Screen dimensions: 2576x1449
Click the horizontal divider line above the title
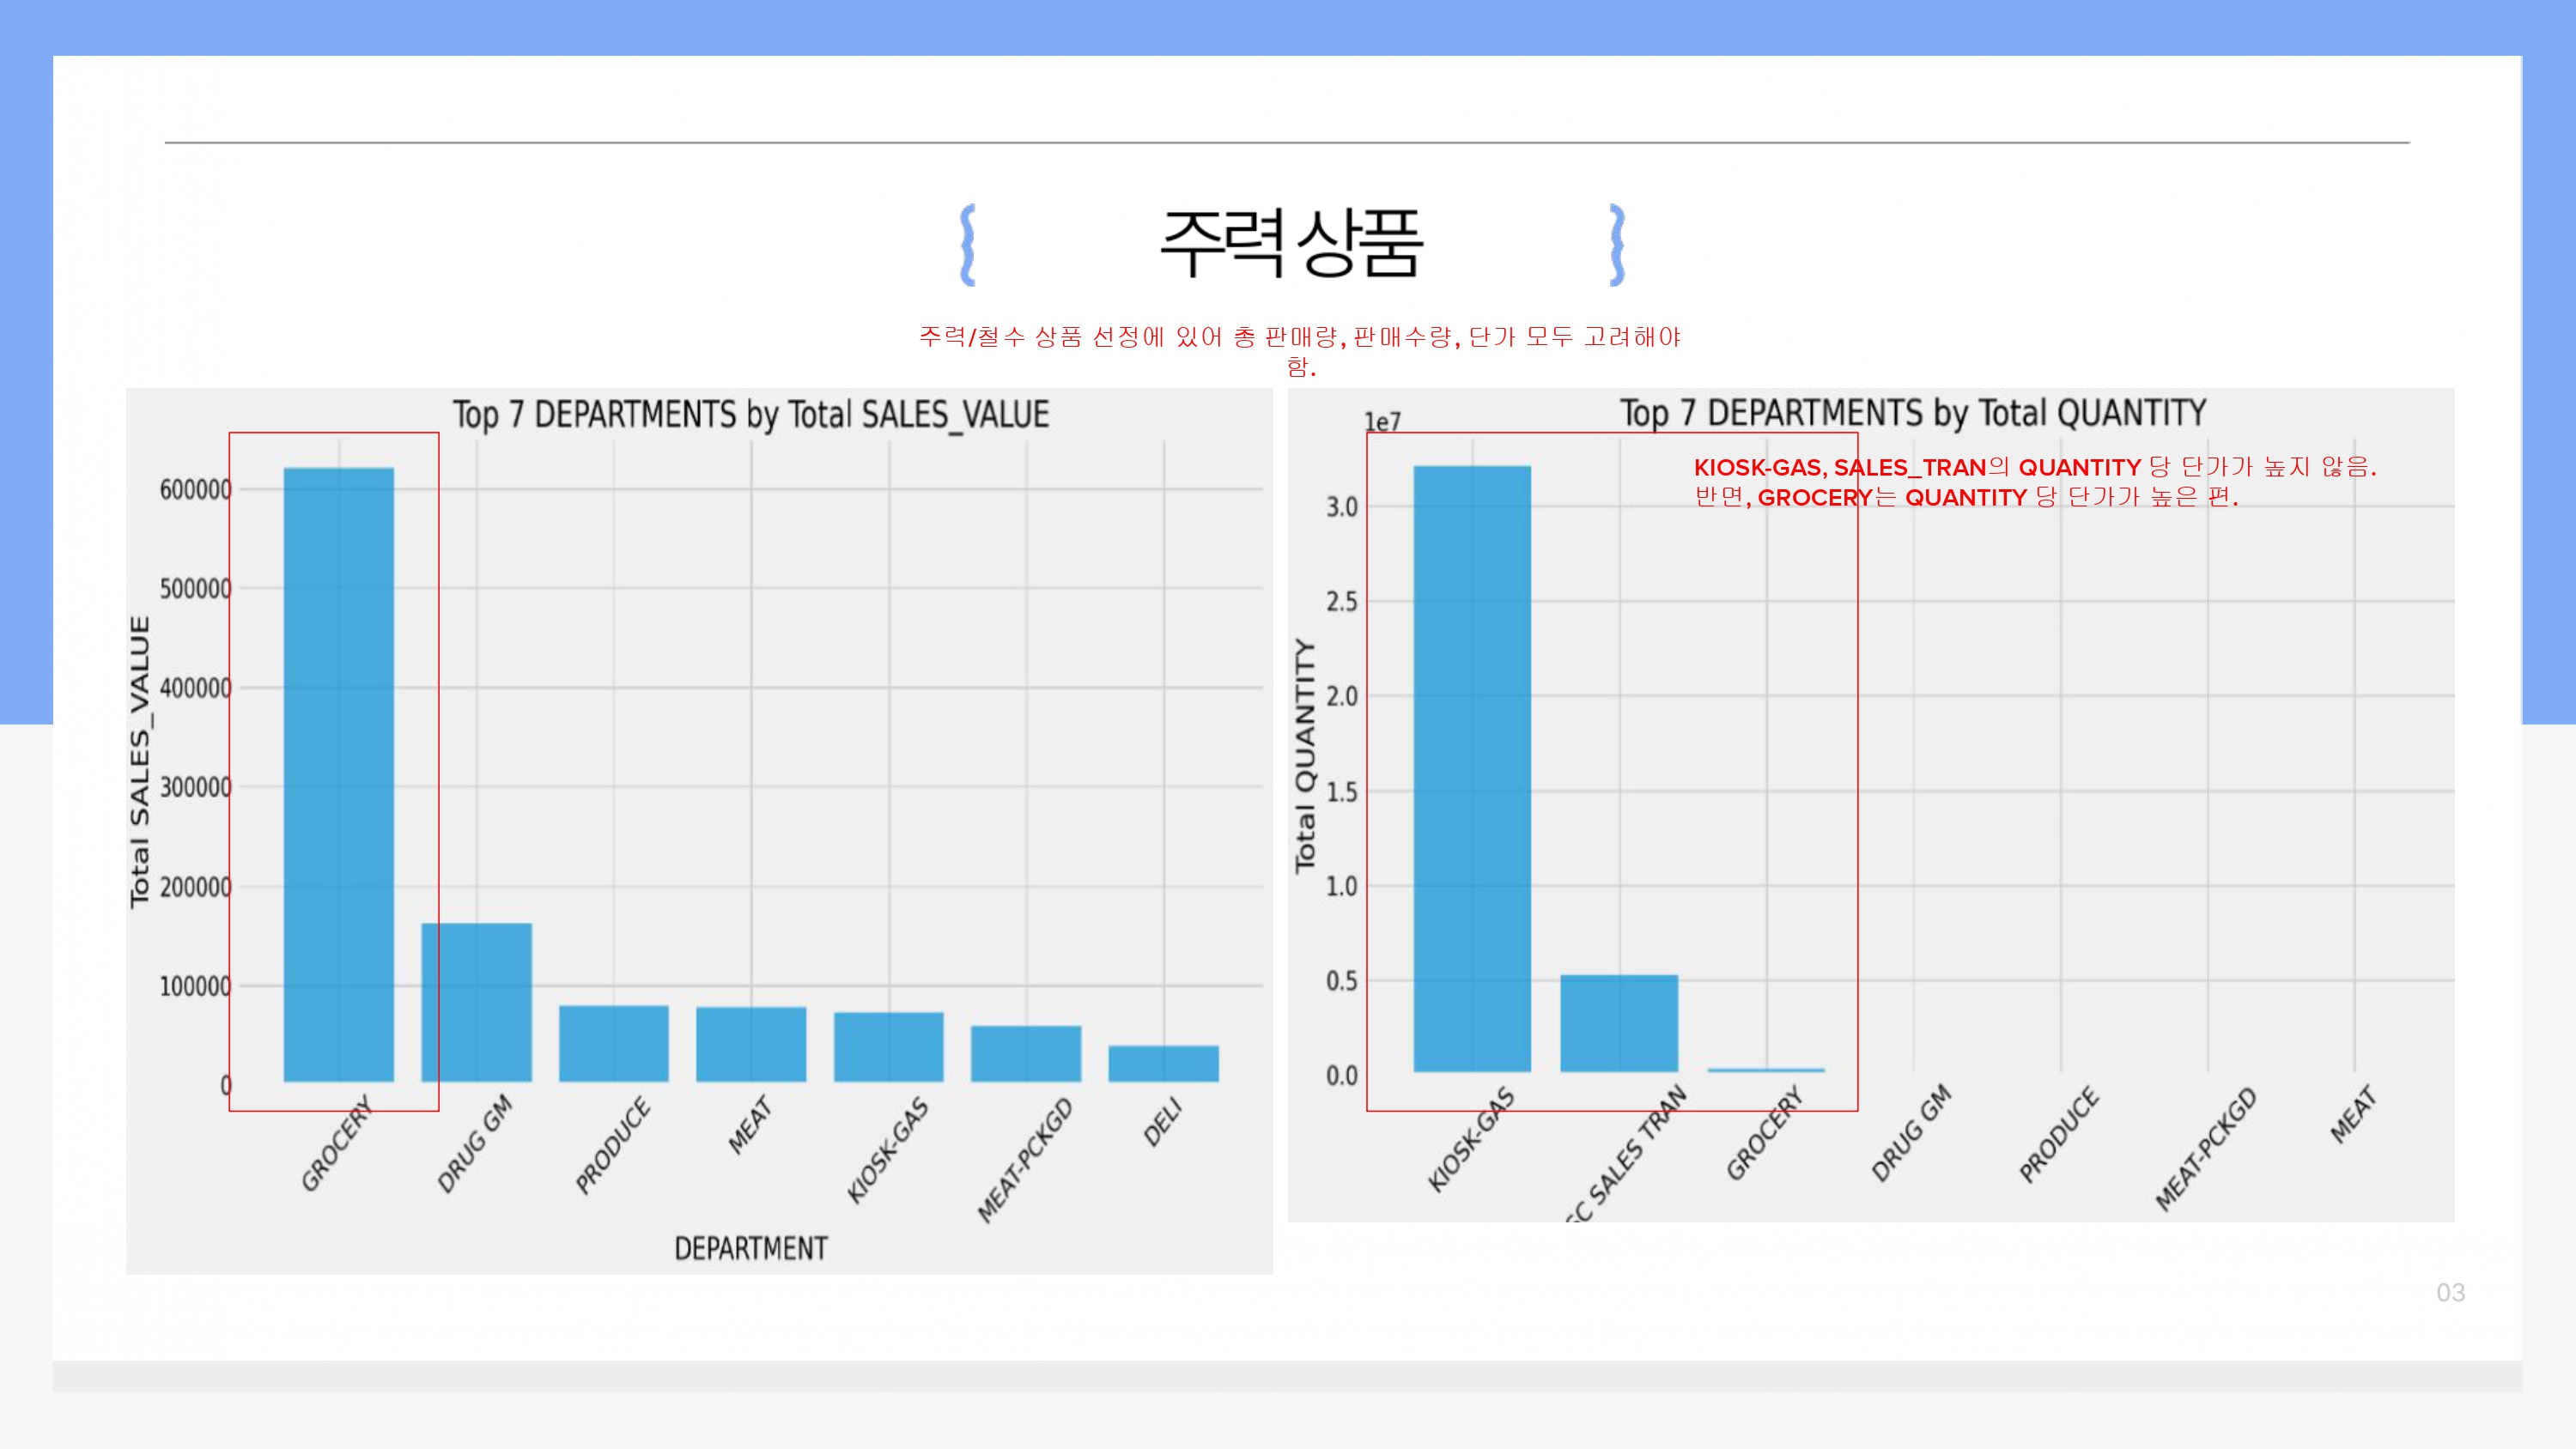pyautogui.click(x=1286, y=143)
